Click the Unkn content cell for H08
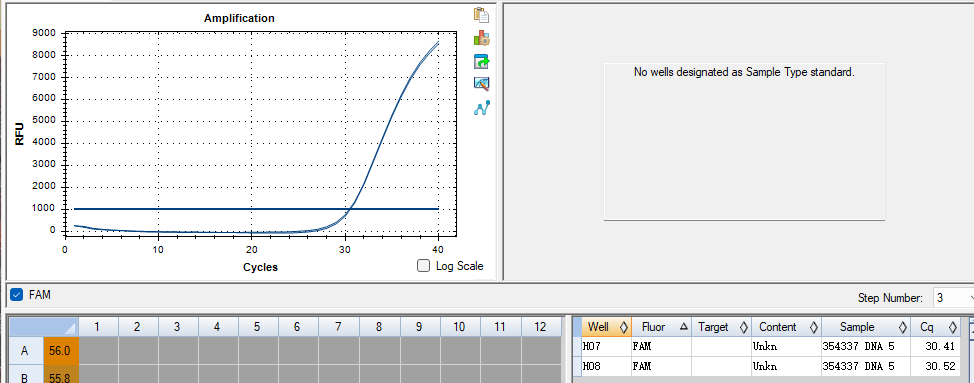The width and height of the screenshot is (974, 383). click(x=786, y=366)
